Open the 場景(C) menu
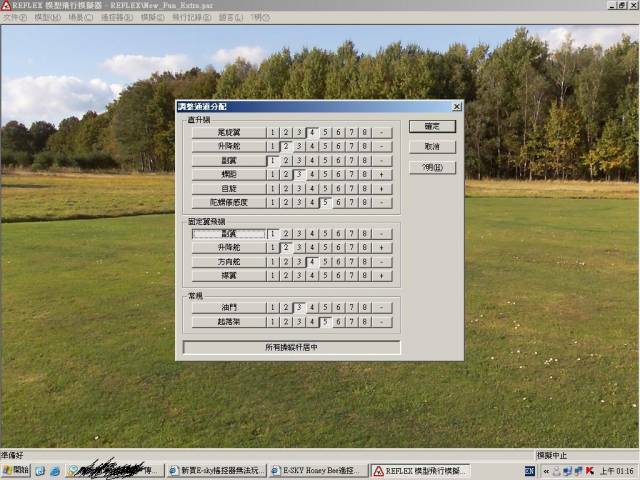640x480 pixels. pyautogui.click(x=80, y=18)
